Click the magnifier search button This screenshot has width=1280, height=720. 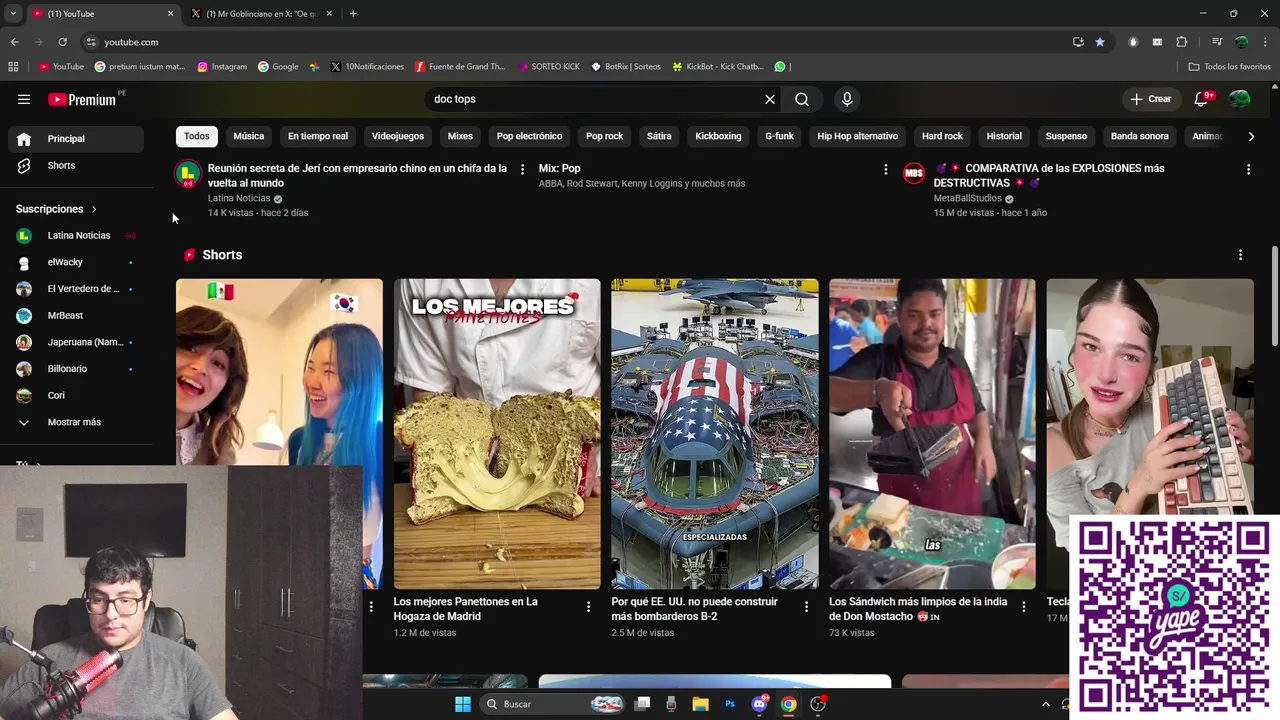[802, 99]
